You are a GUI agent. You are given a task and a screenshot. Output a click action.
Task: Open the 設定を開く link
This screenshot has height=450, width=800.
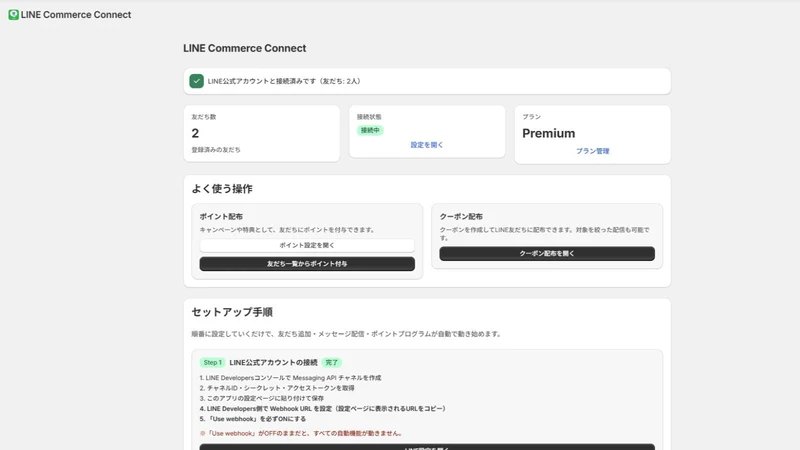(427, 145)
